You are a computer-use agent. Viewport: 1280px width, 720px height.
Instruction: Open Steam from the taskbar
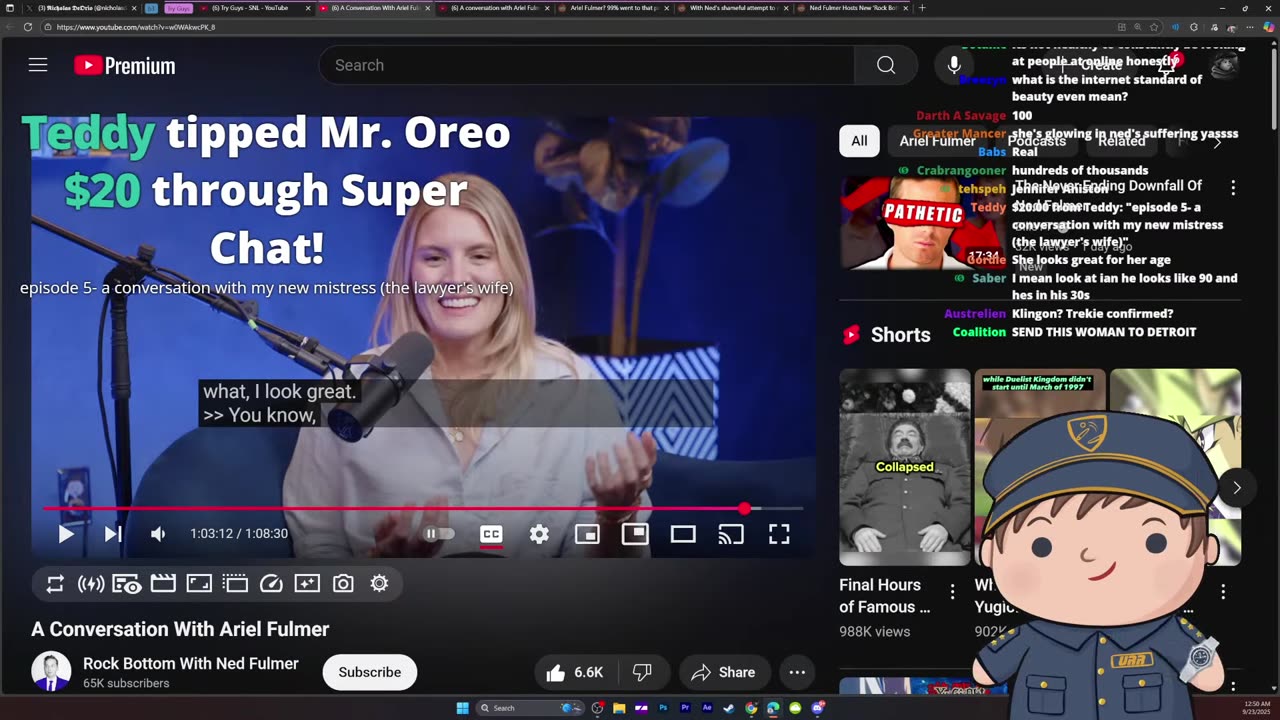coord(729,708)
